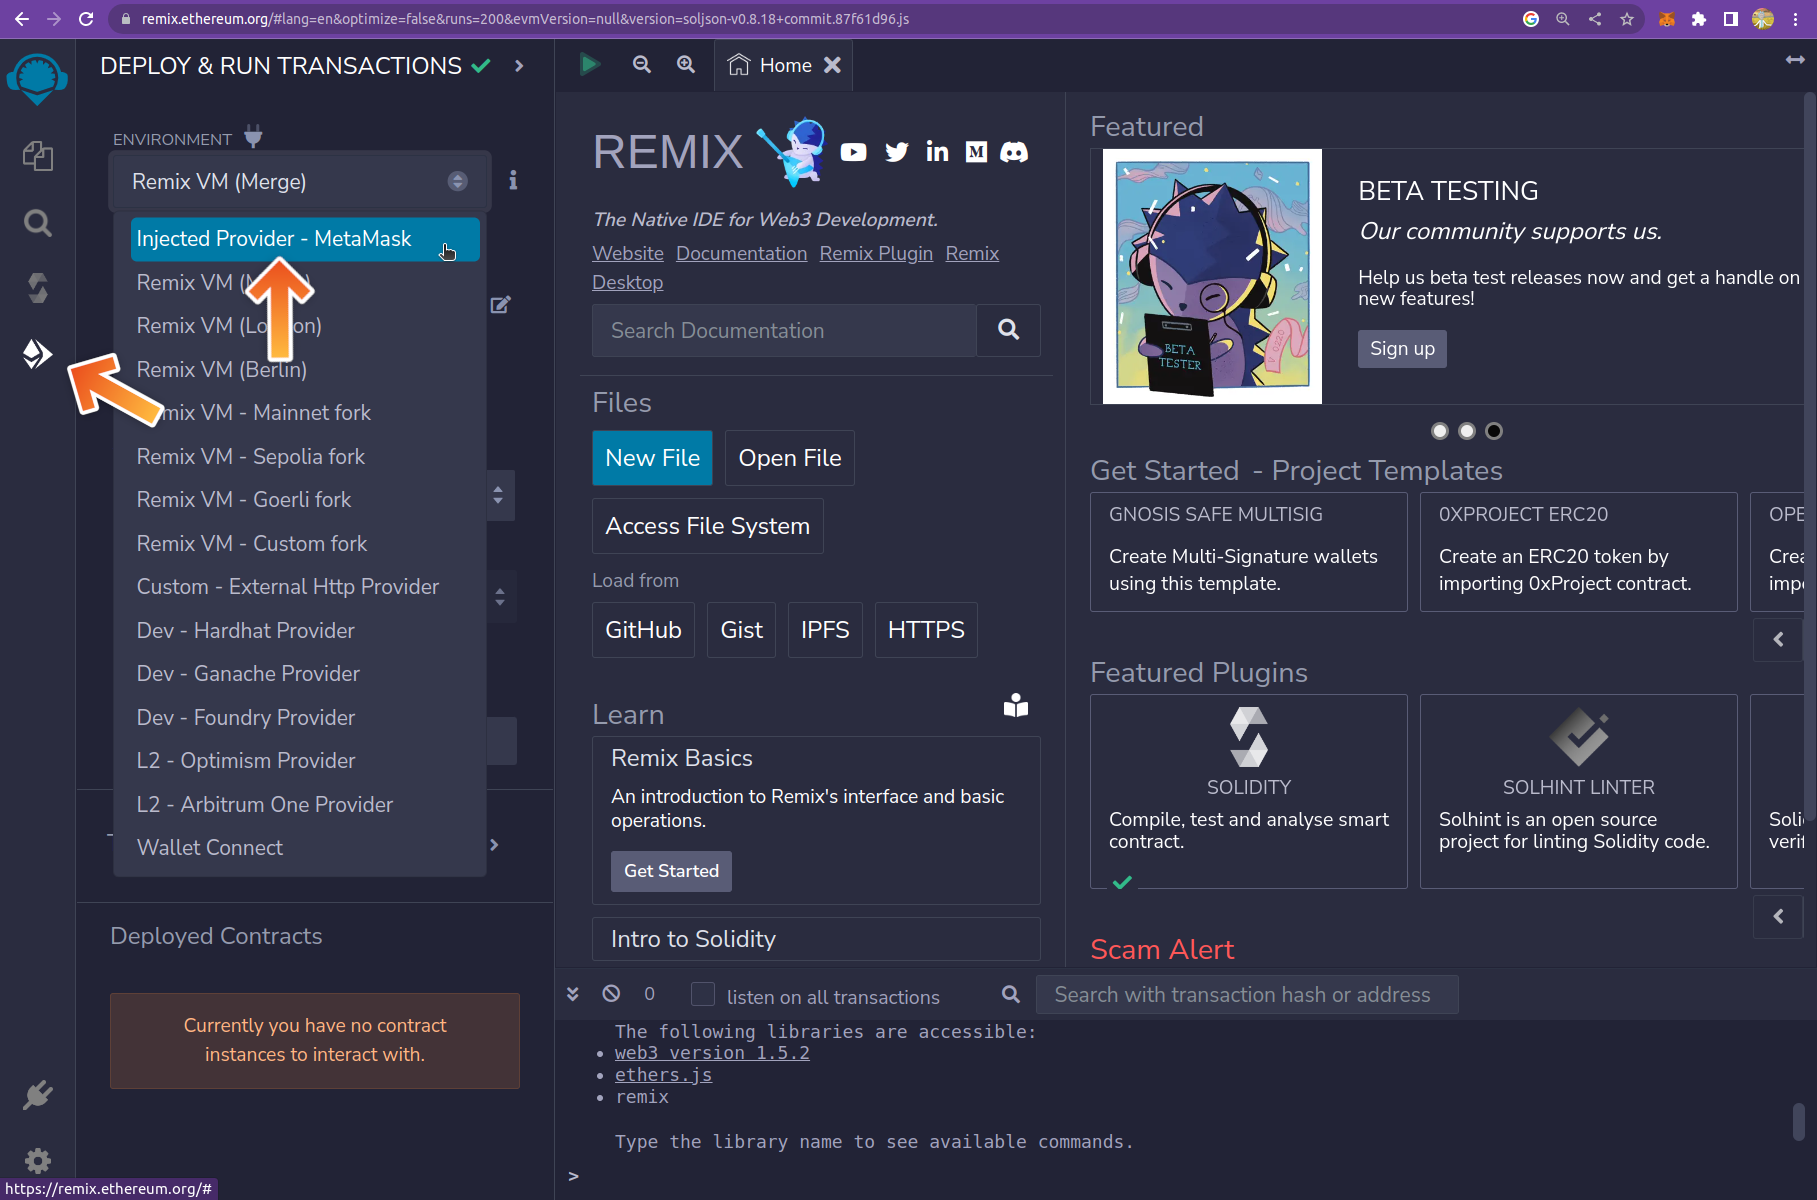Open the File Explorer sidebar icon

pos(37,156)
